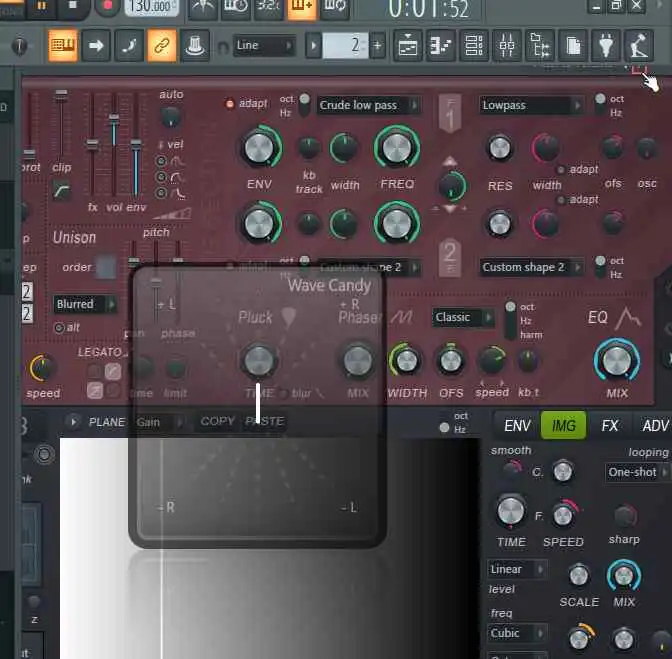Click the 0:01:52 time display

[x=428, y=9]
